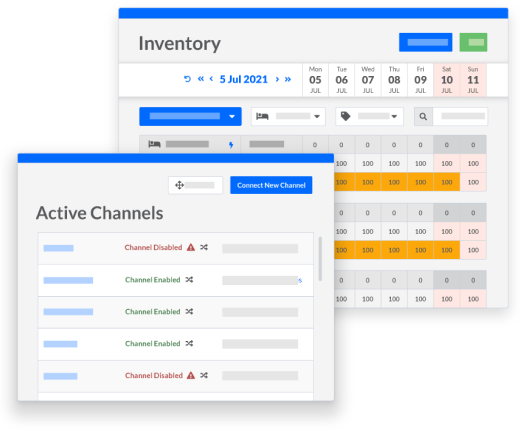Click the reset date undo arrow icon
This screenshot has height=431, width=520.
pos(187,79)
